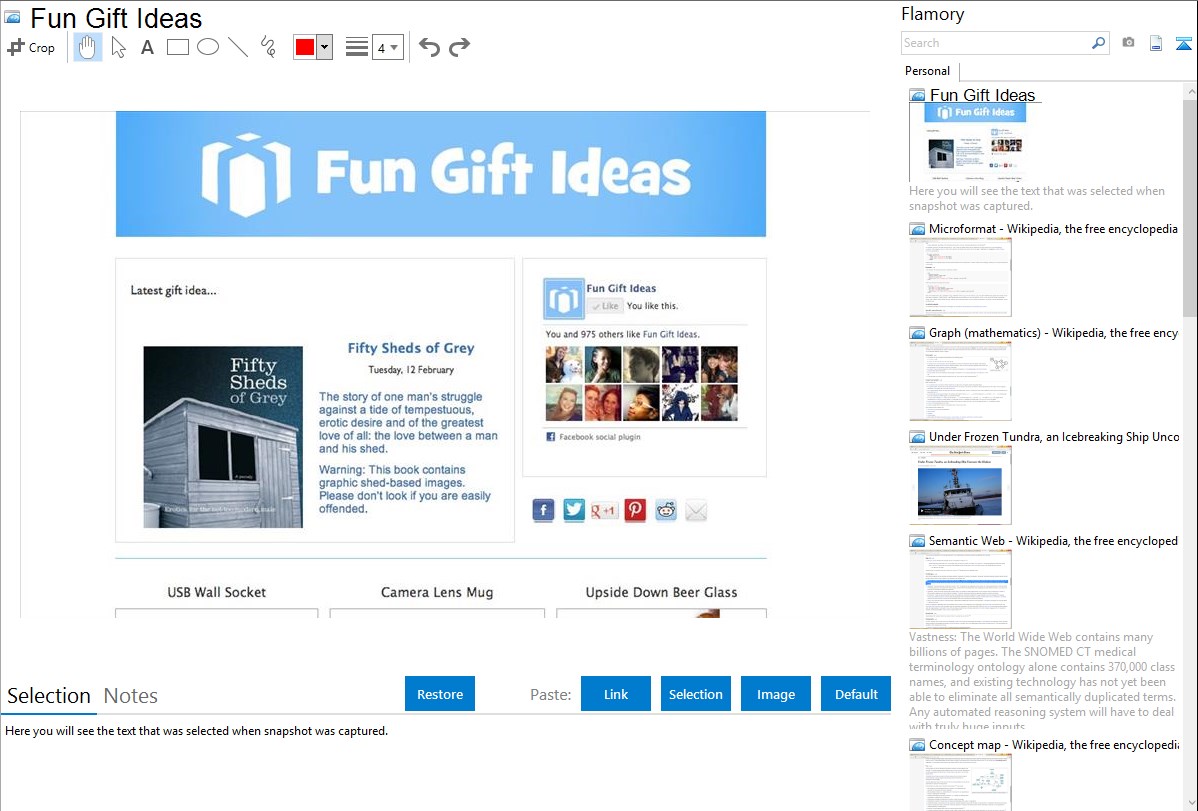Select the rectangle drawing tool
This screenshot has width=1198, height=811.
point(177,47)
